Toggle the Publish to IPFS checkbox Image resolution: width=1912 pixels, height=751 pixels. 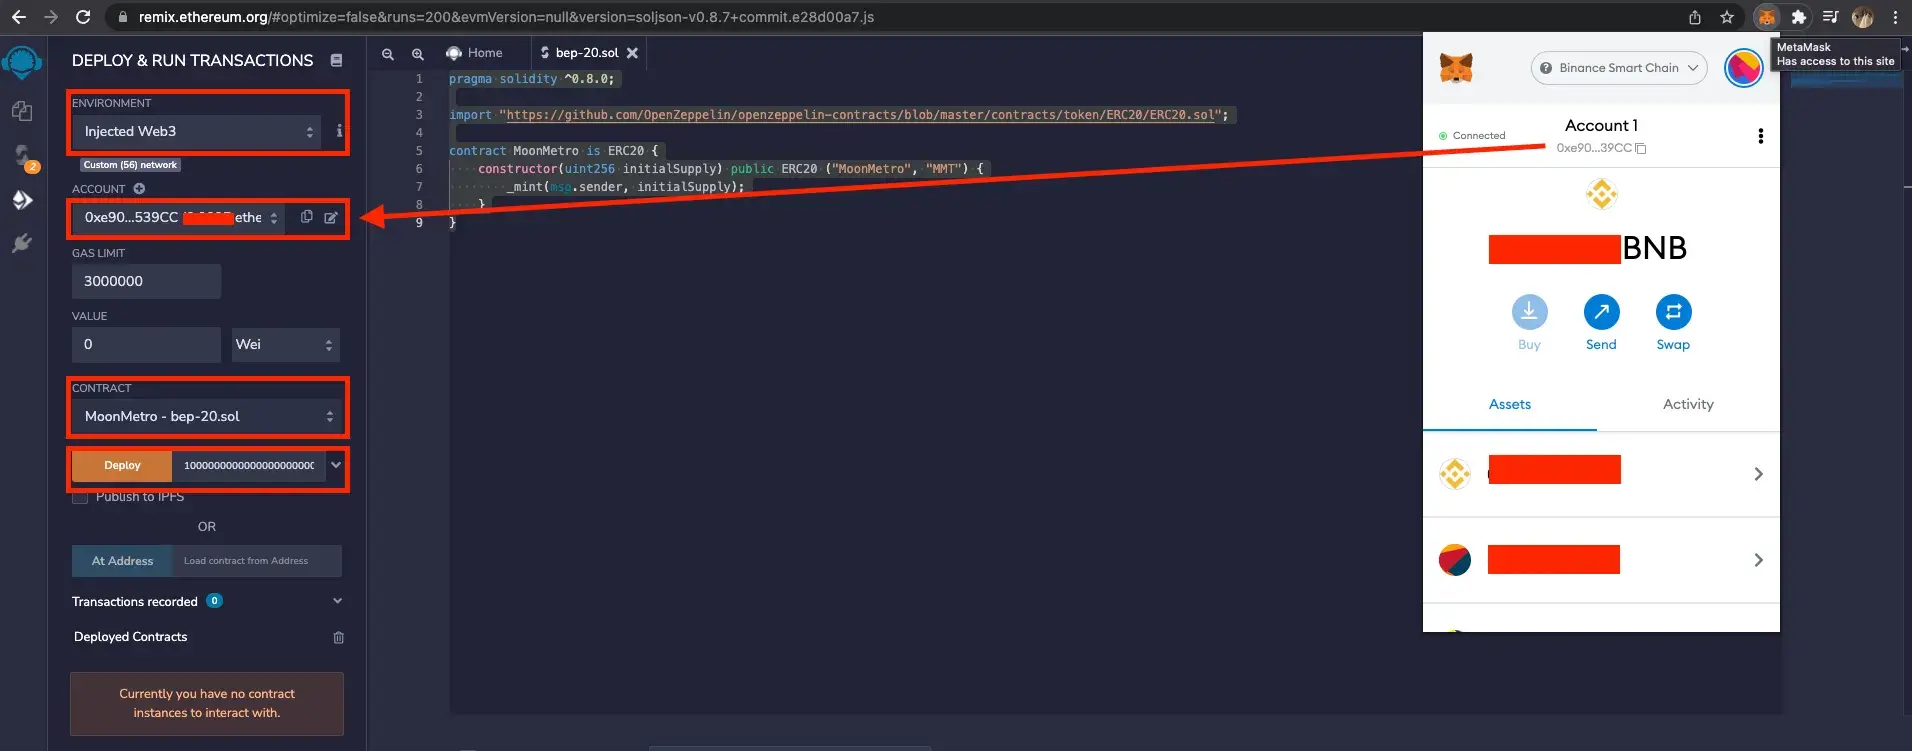pos(80,497)
